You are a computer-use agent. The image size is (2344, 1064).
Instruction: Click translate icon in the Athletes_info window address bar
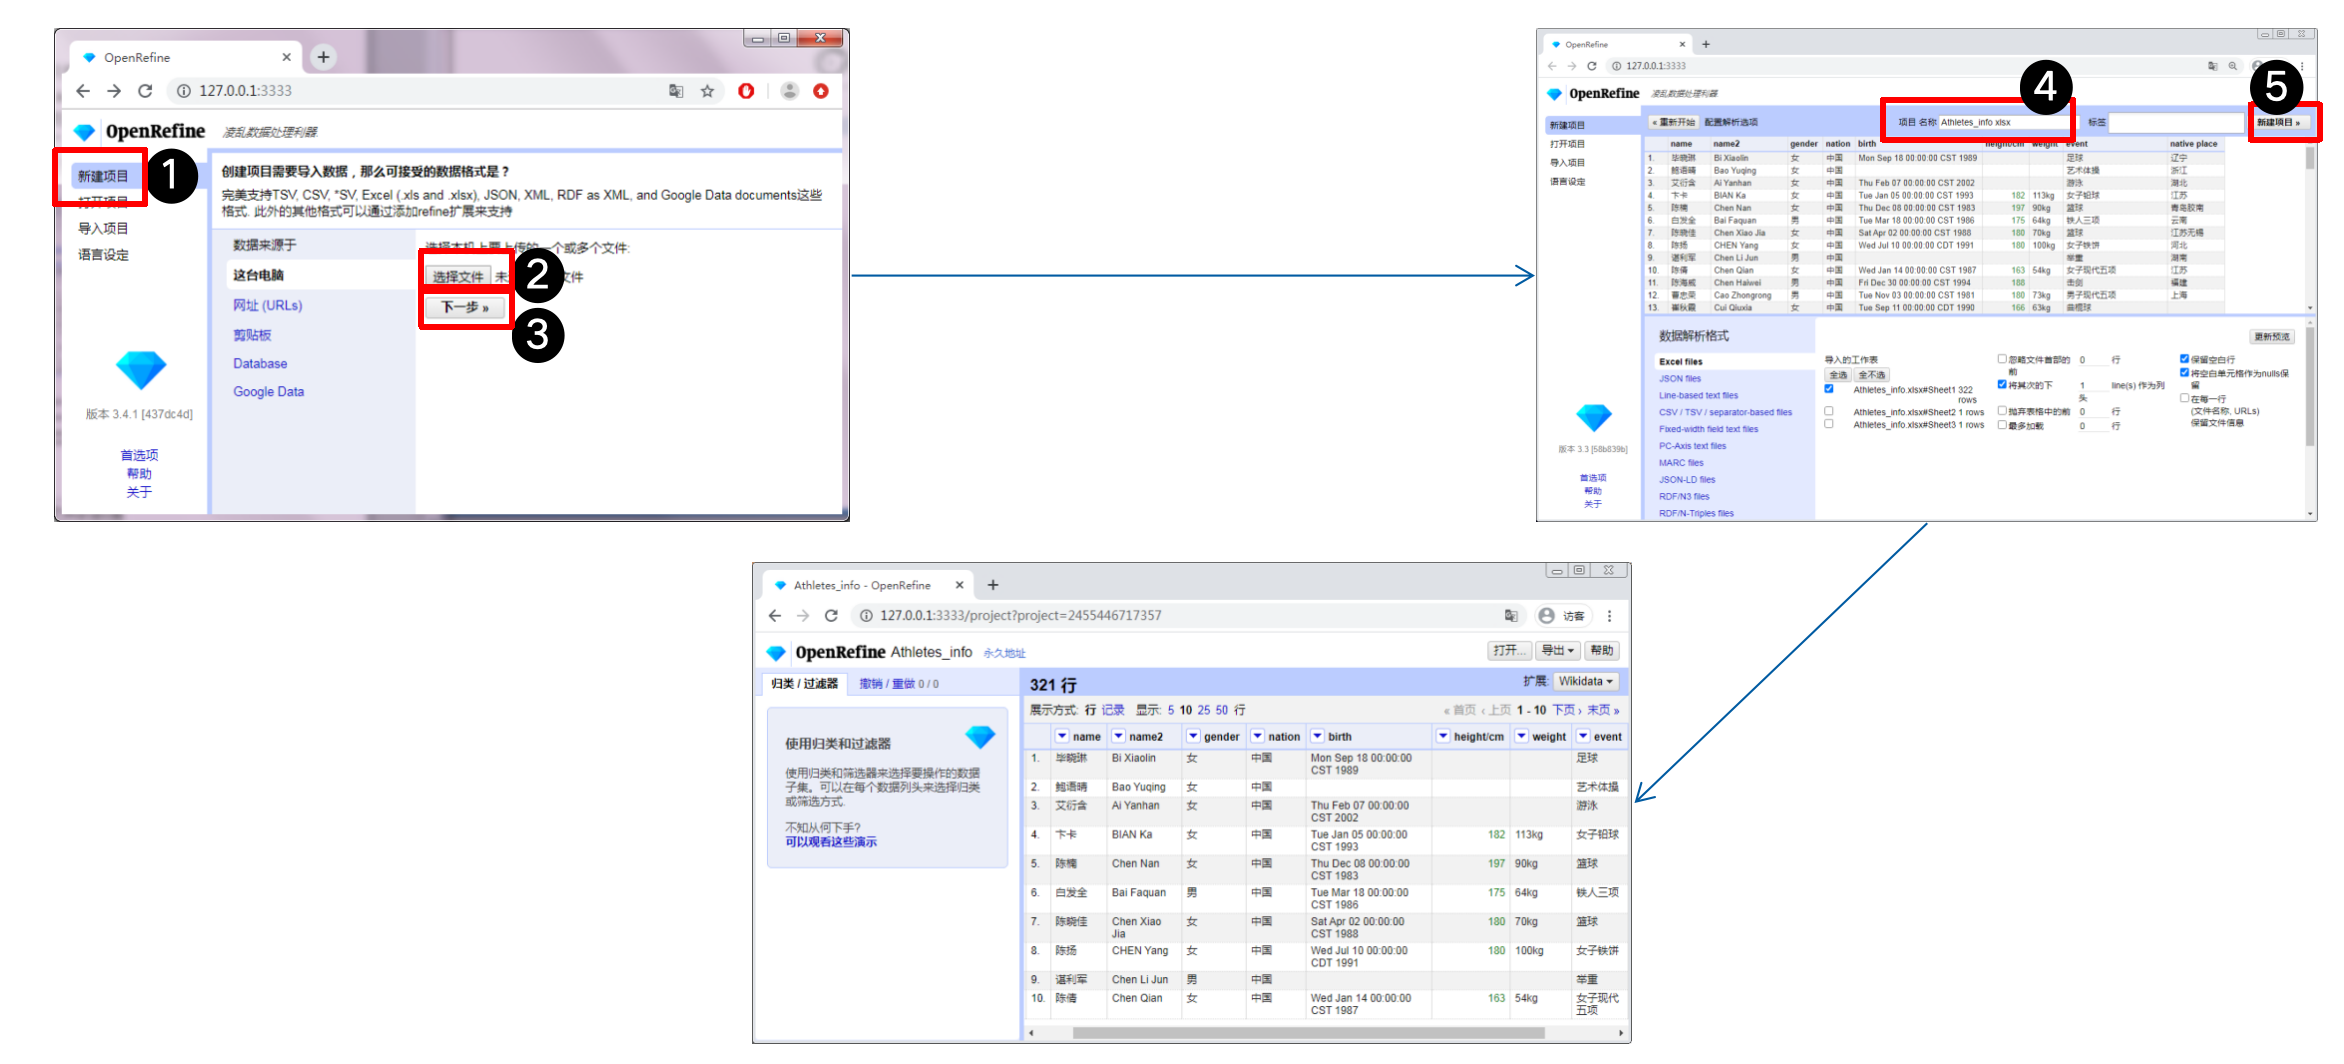[x=1511, y=616]
